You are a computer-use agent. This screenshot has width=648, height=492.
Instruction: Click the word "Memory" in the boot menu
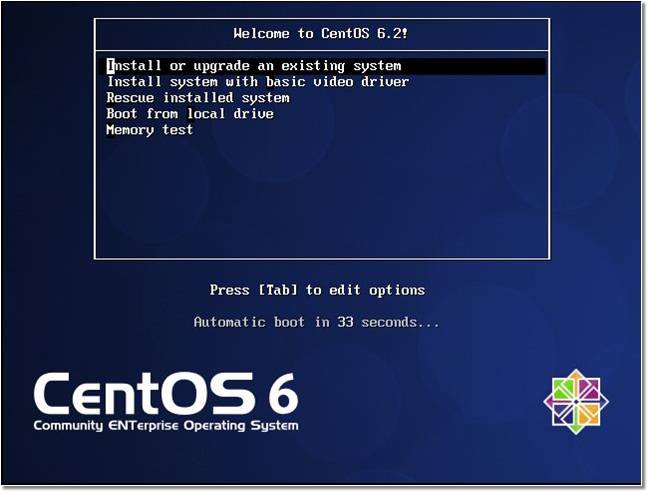coord(130,130)
